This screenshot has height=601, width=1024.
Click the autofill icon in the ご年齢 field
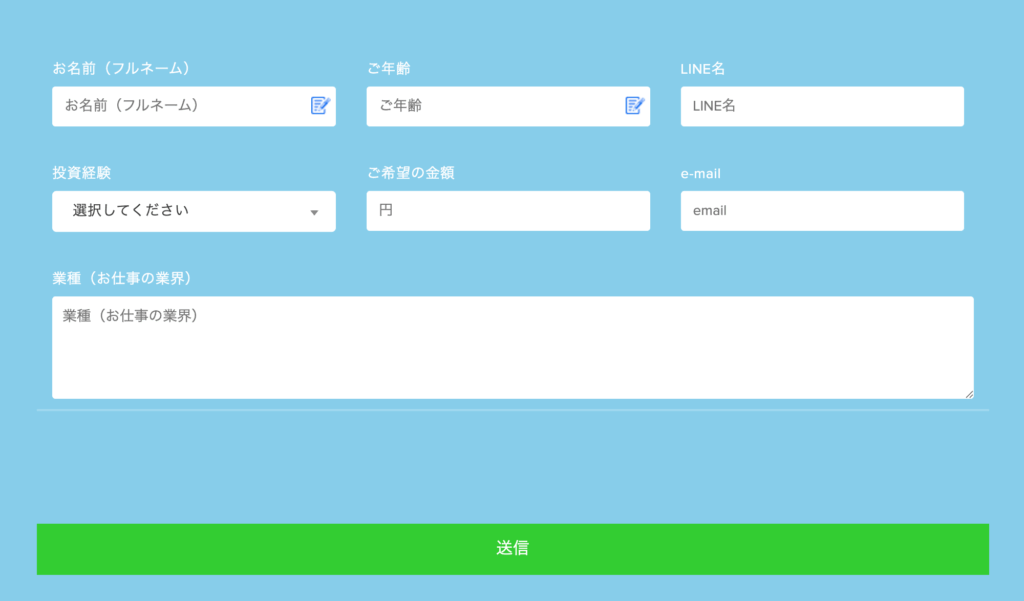[x=635, y=105]
